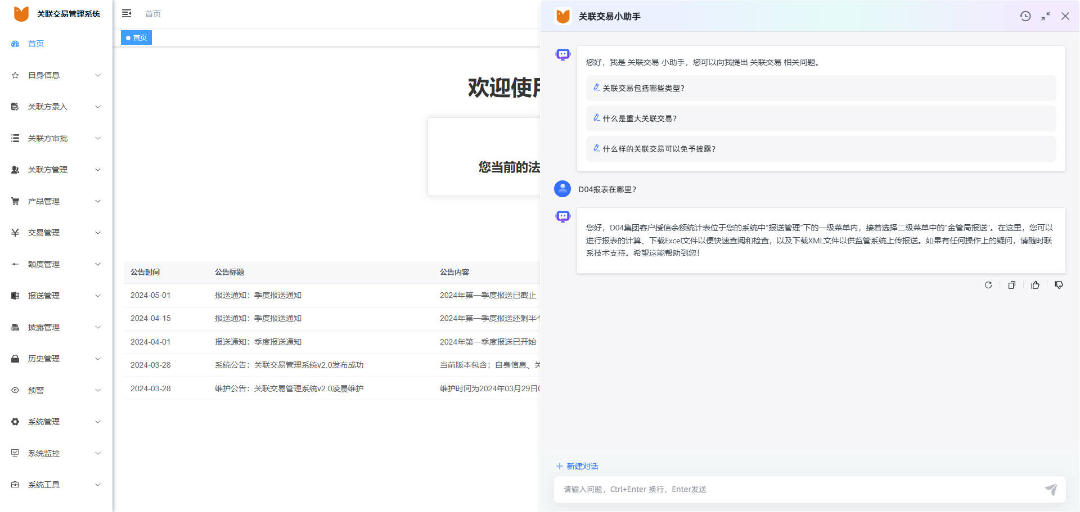Close the 关联交易小助手 panel
Viewport: 1080px width, 512px height.
[x=1065, y=16]
